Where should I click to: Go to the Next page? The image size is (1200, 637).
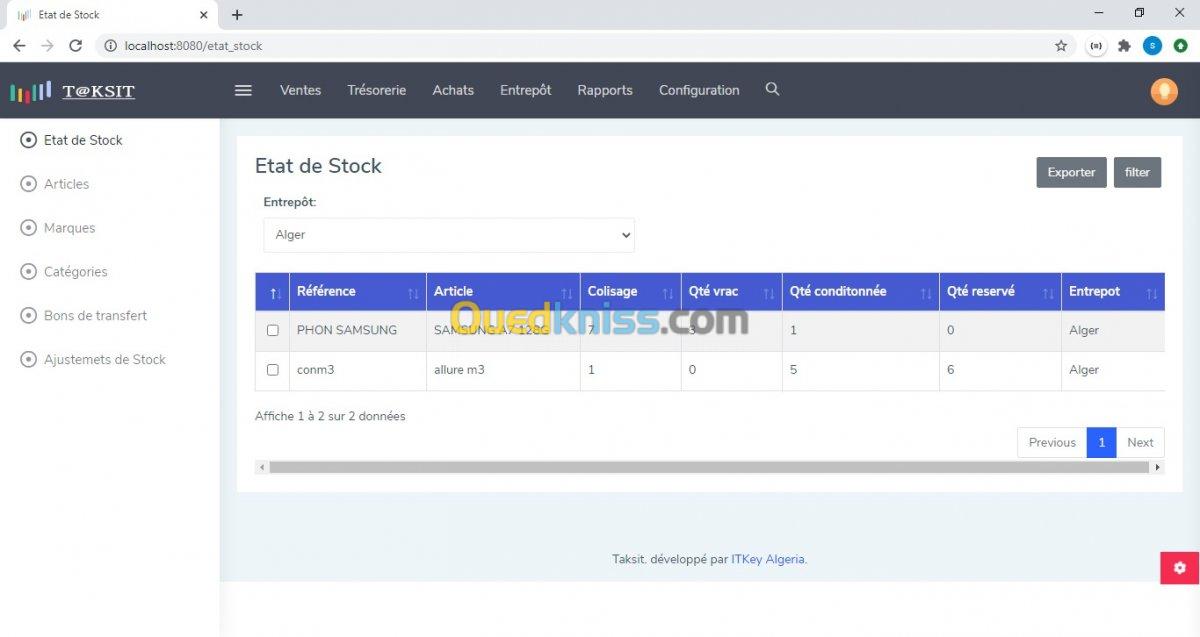[x=1140, y=442]
